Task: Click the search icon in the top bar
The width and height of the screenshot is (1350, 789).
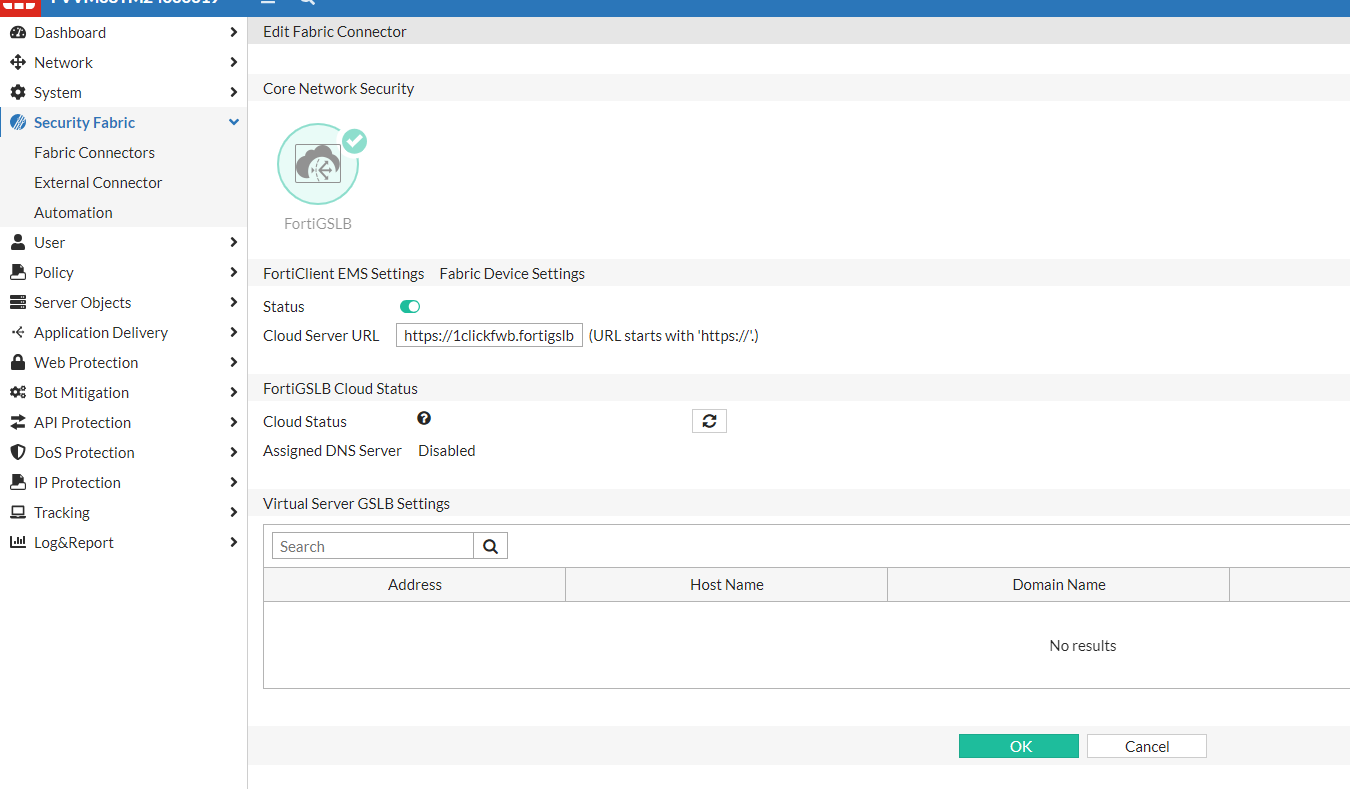Action: click(x=306, y=3)
